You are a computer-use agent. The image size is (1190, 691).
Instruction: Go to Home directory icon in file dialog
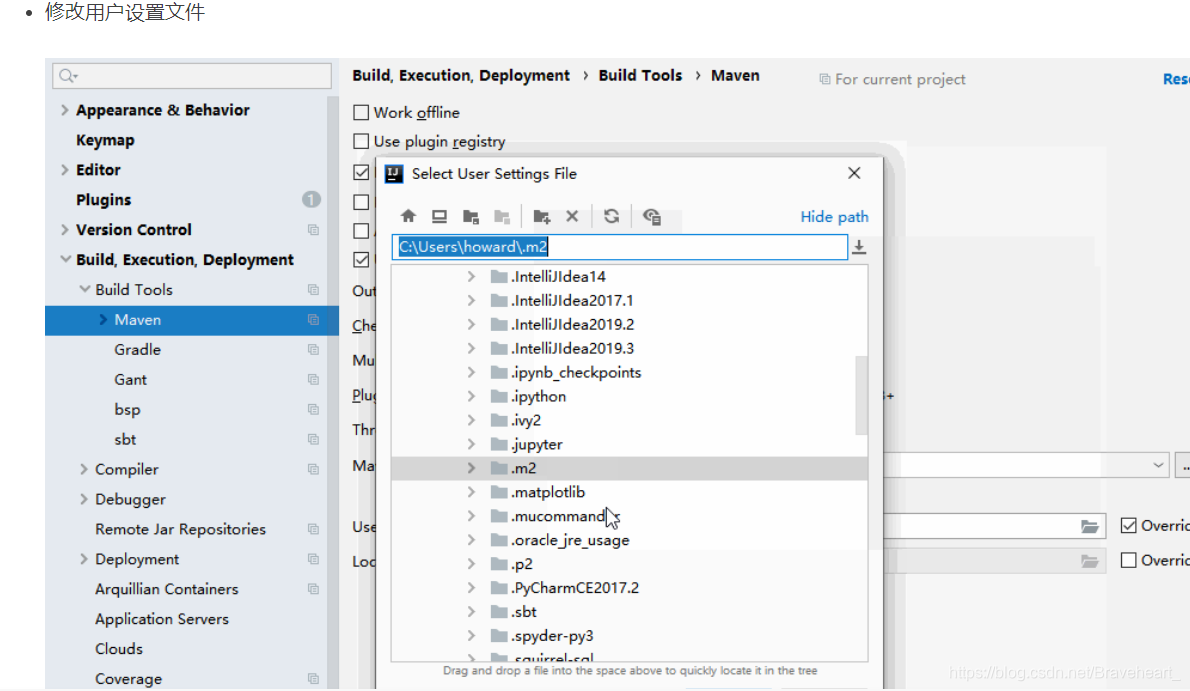408,216
